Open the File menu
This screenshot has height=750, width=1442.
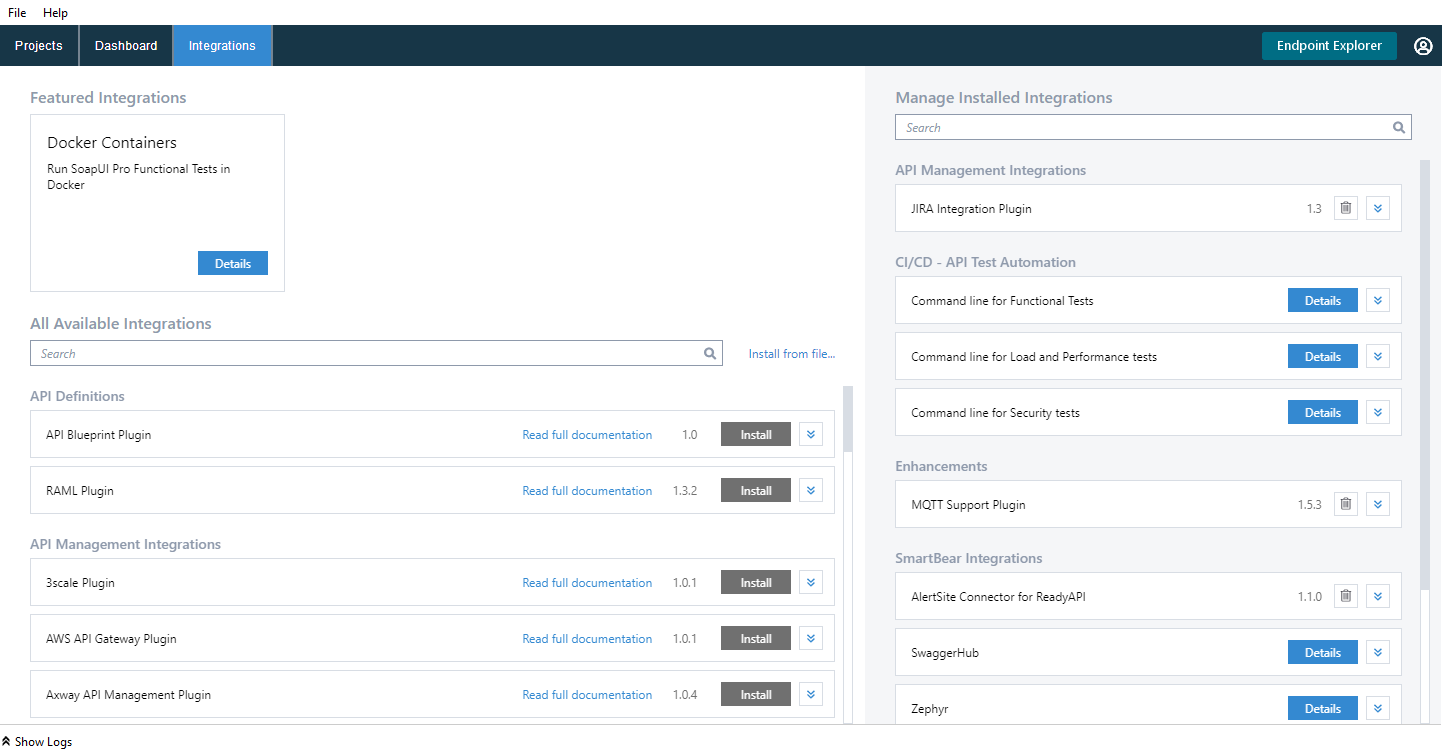pos(16,12)
